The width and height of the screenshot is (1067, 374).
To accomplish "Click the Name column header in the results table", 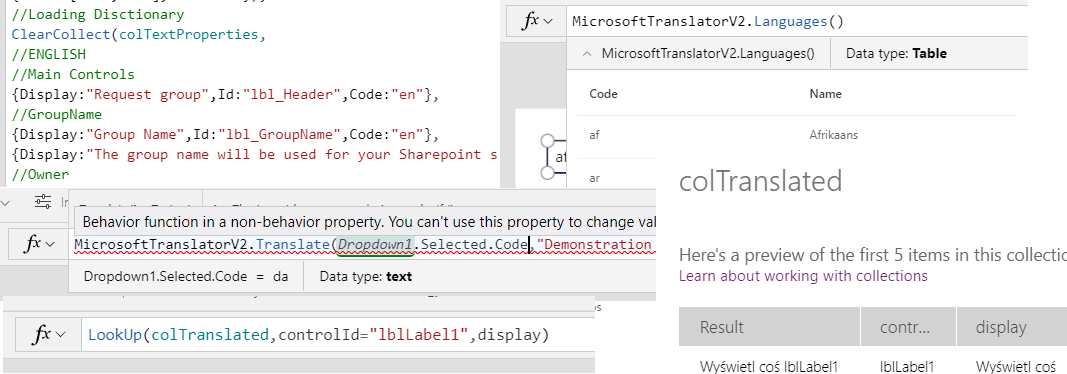I will pyautogui.click(x=825, y=94).
